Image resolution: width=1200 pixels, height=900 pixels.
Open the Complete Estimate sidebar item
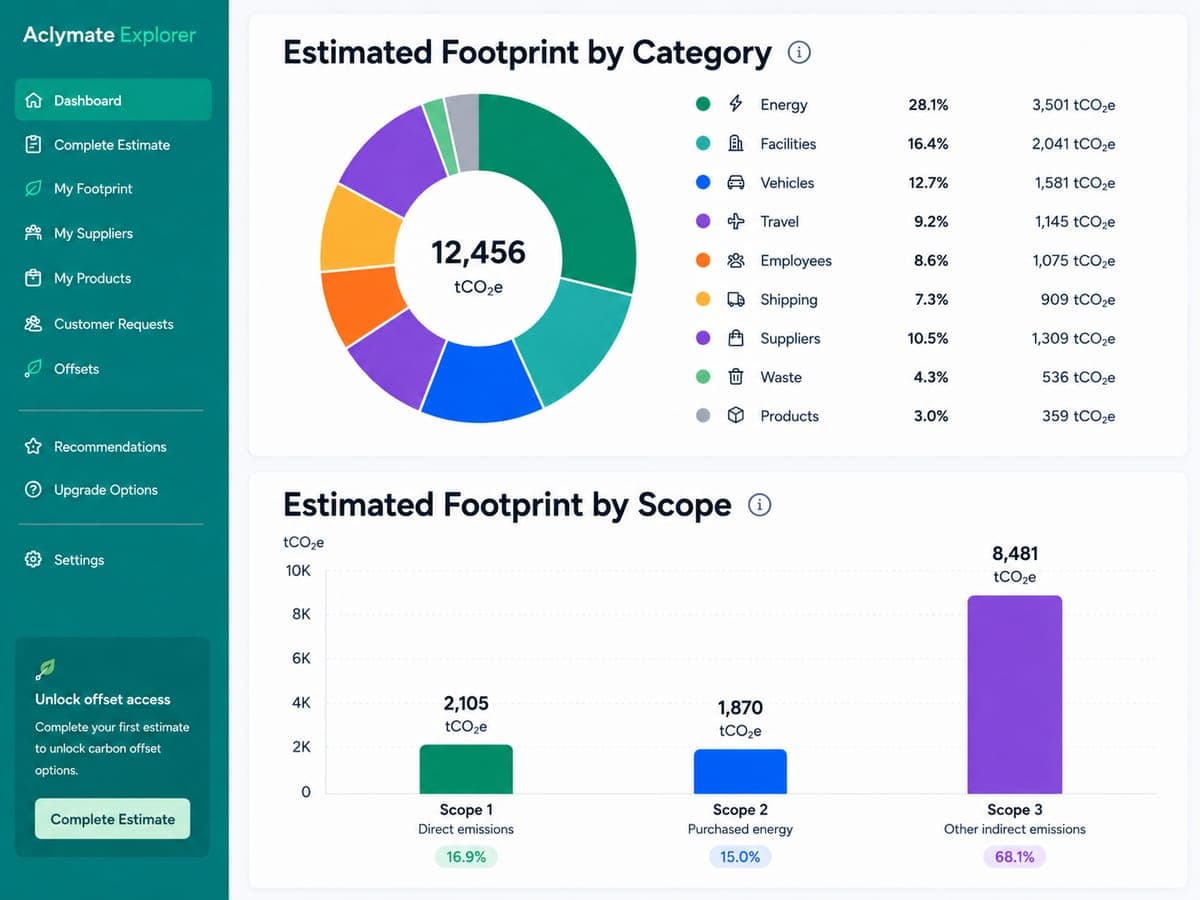point(113,144)
